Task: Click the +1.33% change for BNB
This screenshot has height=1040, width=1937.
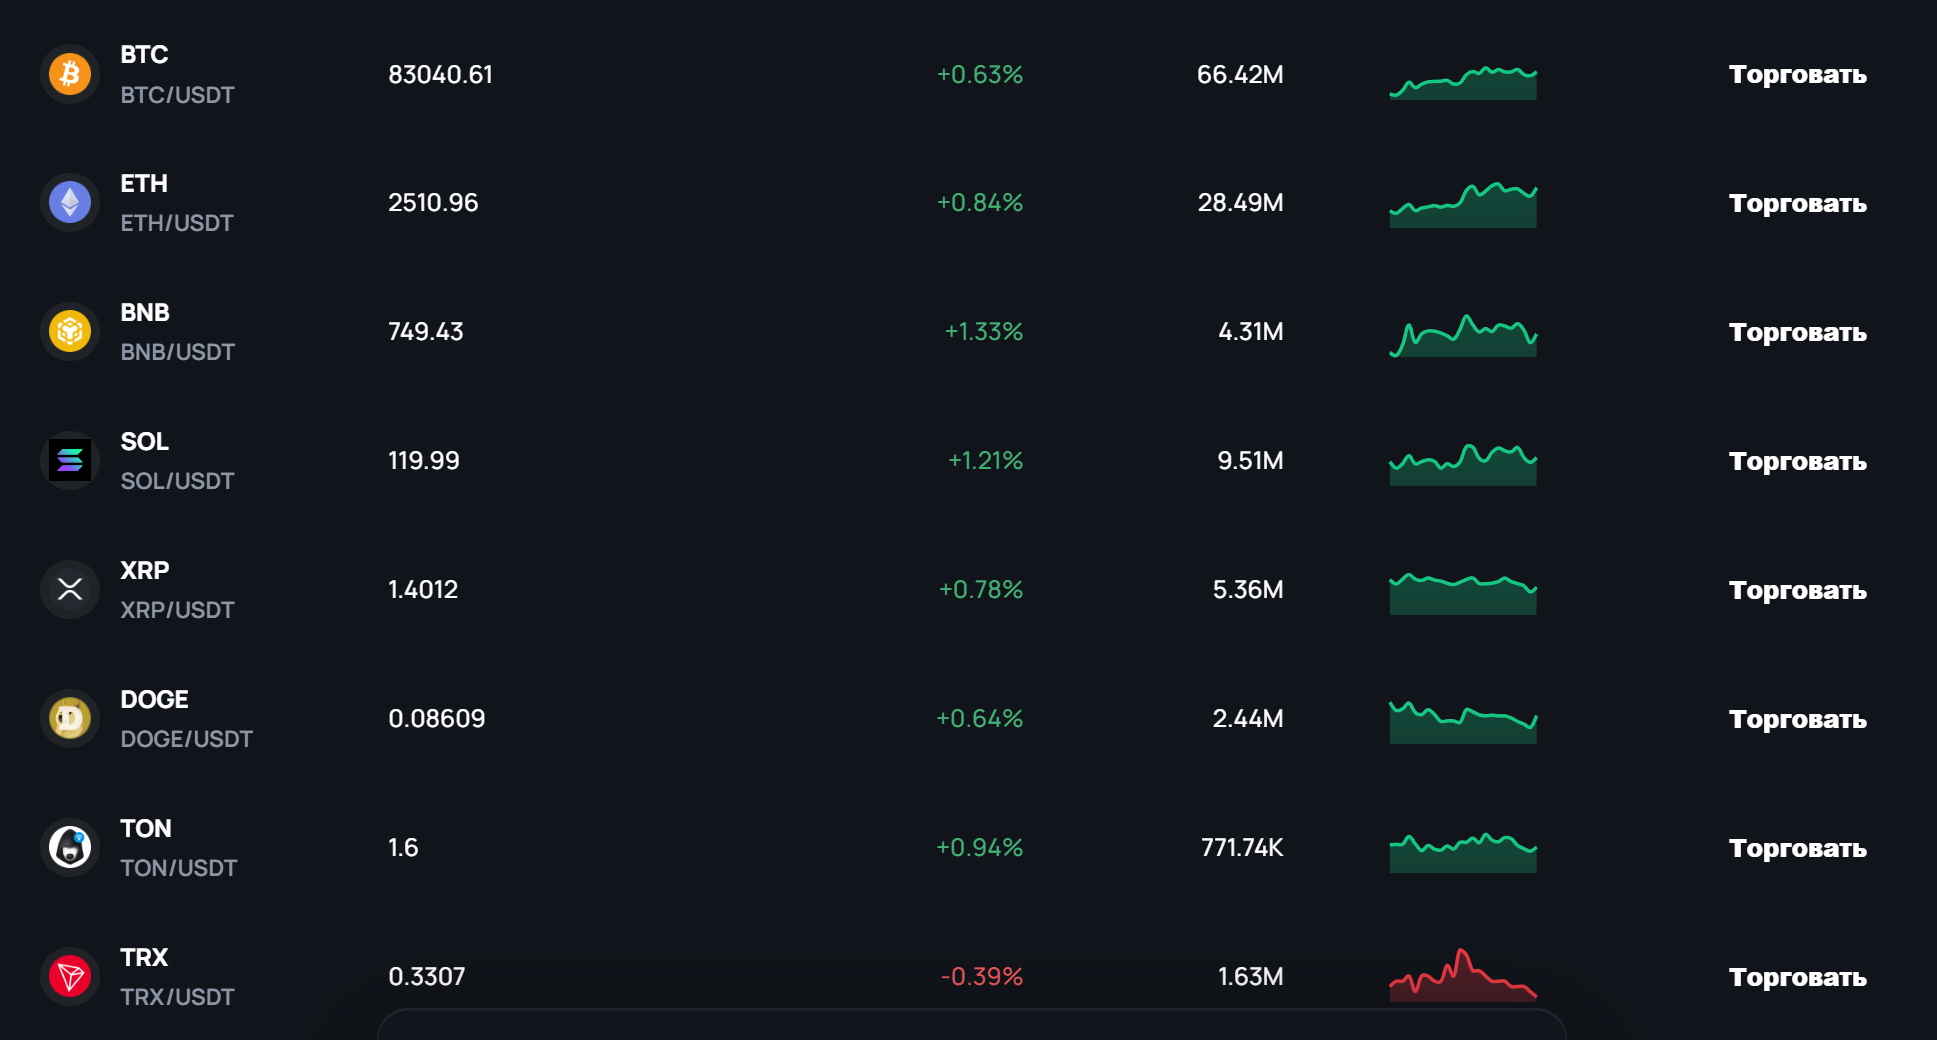Action: pyautogui.click(x=984, y=332)
